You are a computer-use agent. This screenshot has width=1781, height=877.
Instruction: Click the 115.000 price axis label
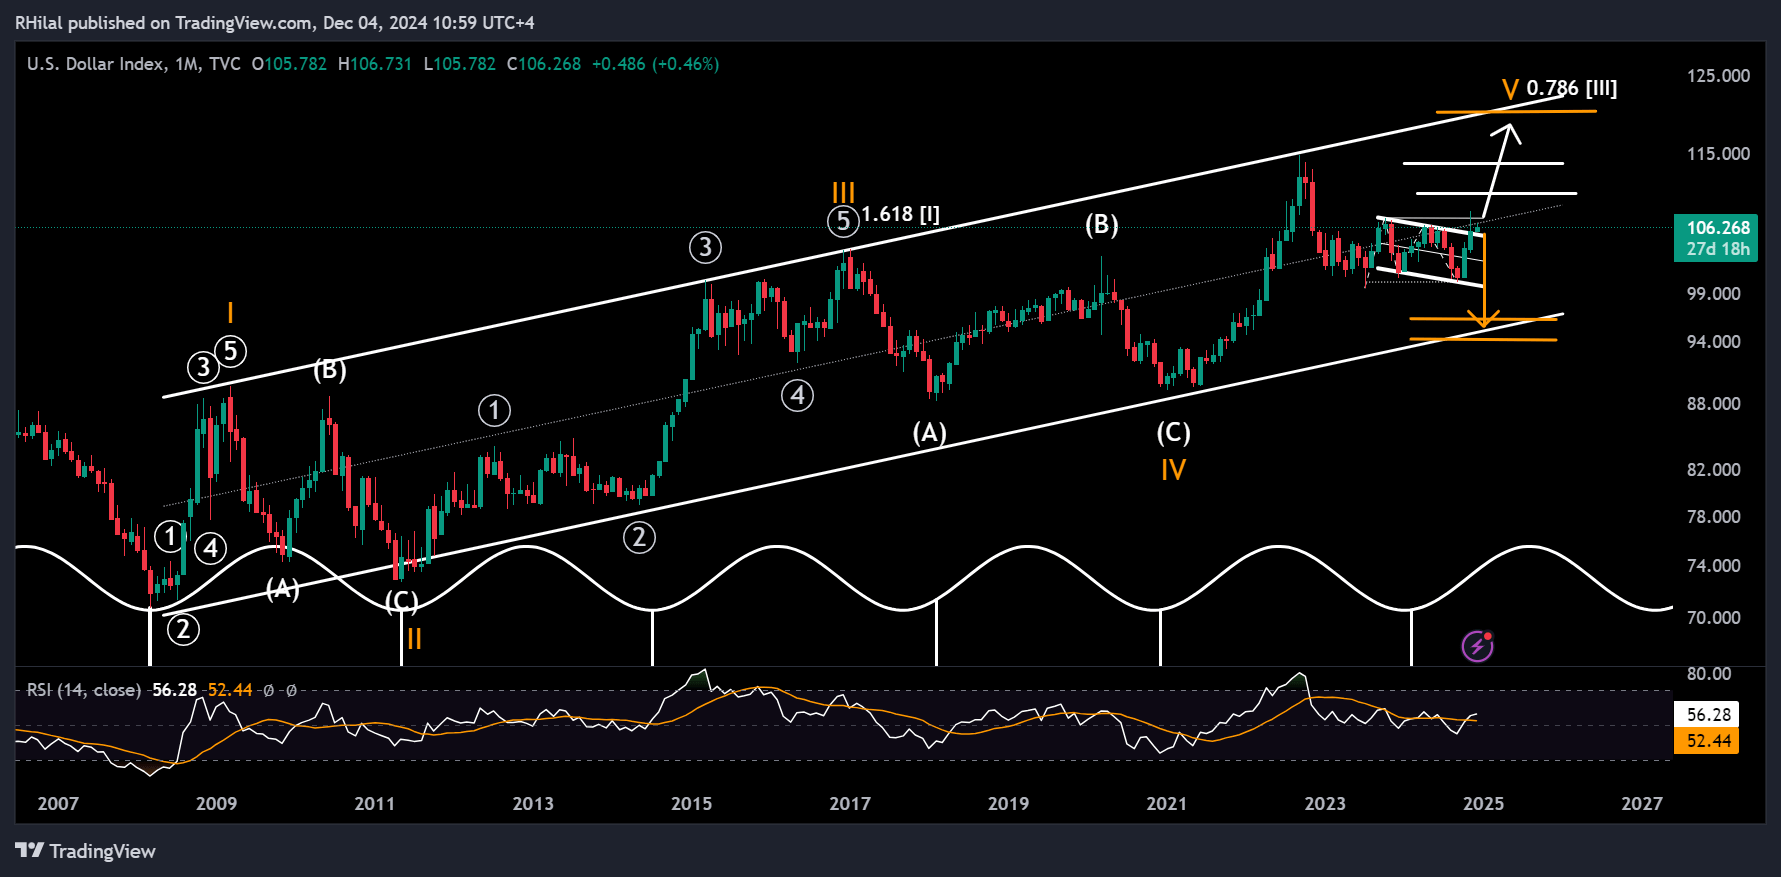pos(1718,154)
